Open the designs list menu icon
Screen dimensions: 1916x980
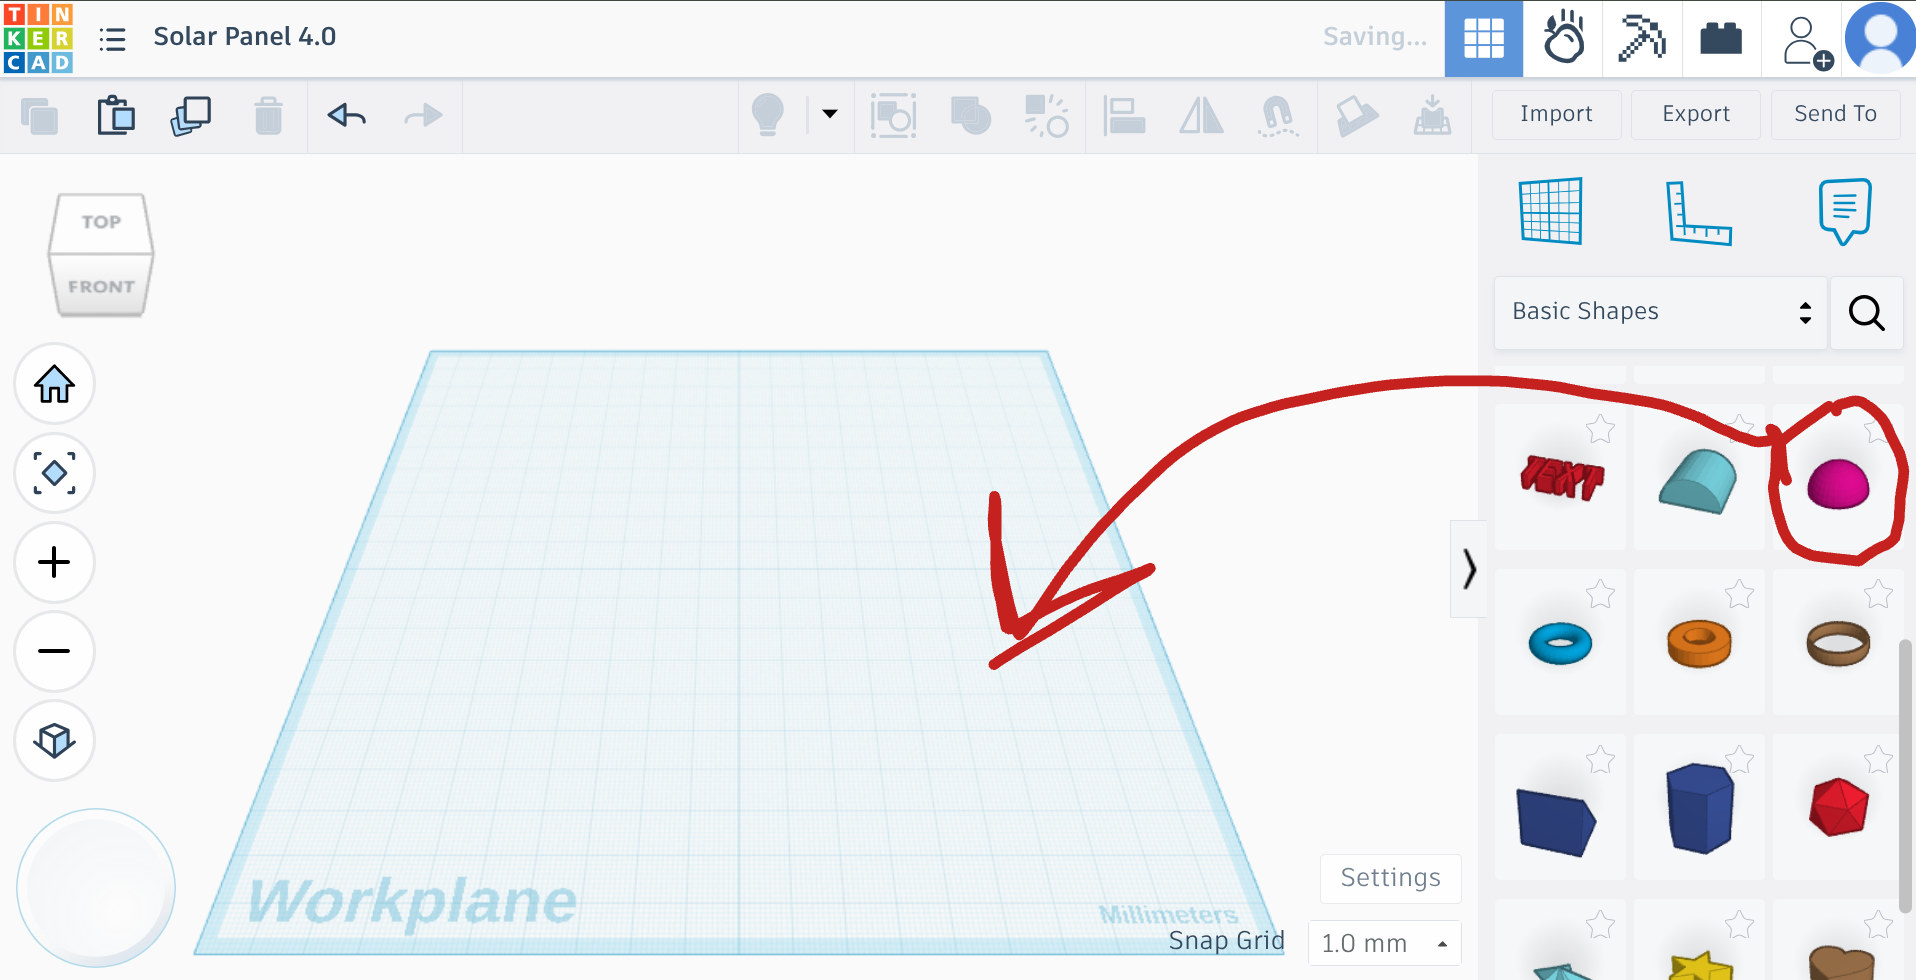click(x=112, y=39)
